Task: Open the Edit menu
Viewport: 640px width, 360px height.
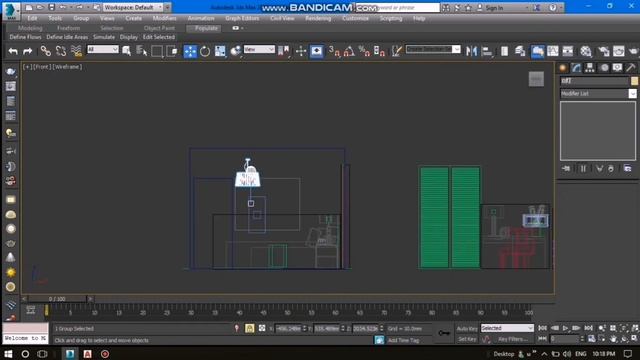Action: tap(32, 18)
